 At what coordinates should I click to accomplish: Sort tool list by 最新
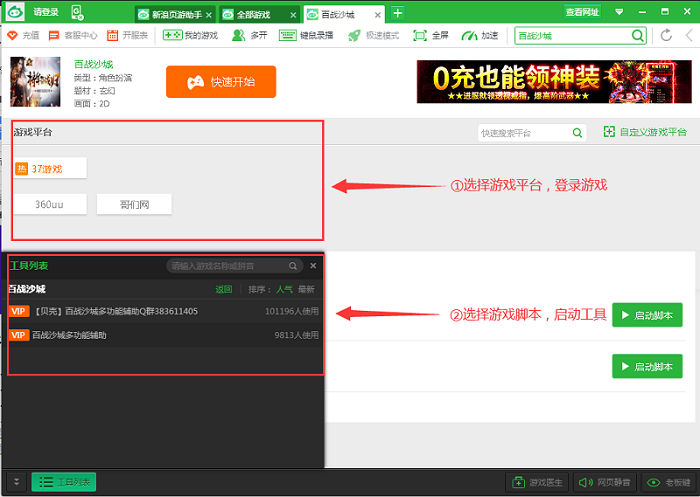tap(305, 289)
